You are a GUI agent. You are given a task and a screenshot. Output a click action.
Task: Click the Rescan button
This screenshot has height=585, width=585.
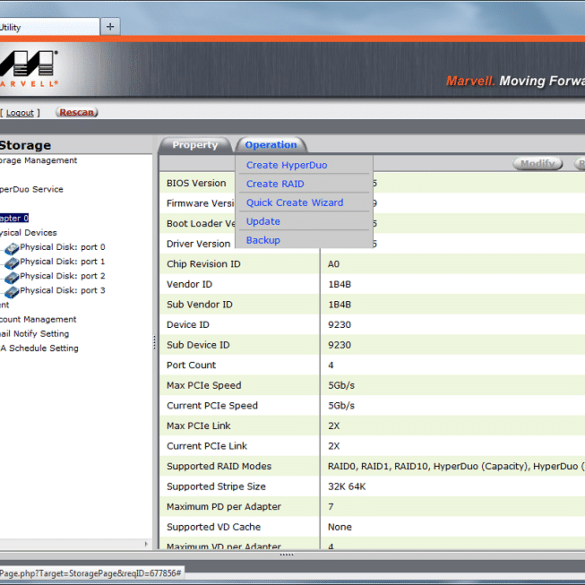(x=77, y=112)
